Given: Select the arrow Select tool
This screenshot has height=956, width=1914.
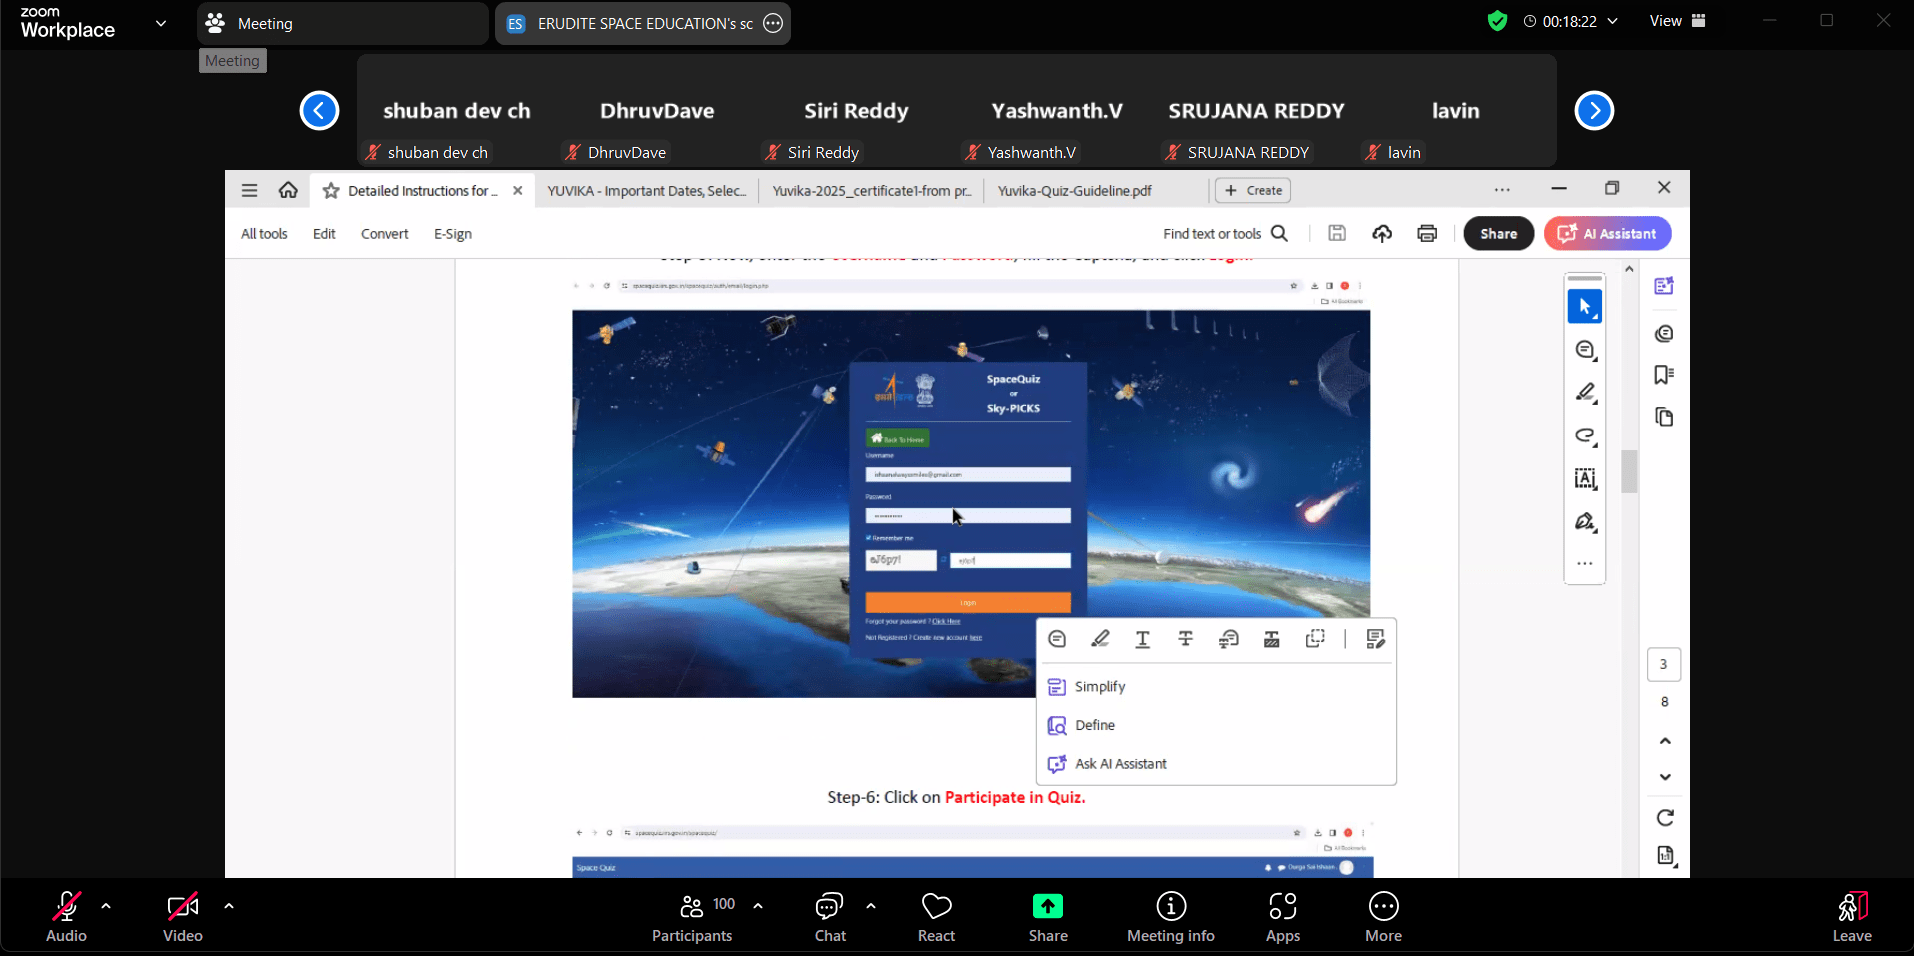Looking at the screenshot, I should 1585,307.
